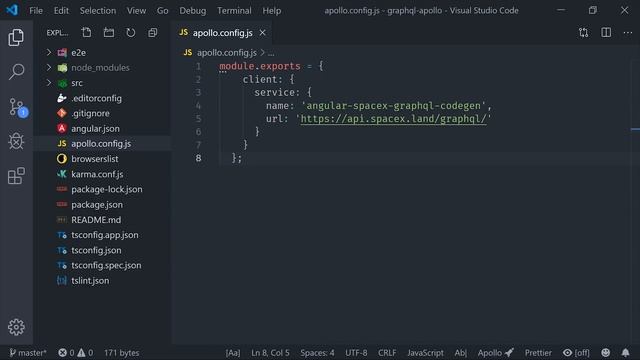Open tsconfig.app.json file
The image size is (640, 360).
pos(104,235)
